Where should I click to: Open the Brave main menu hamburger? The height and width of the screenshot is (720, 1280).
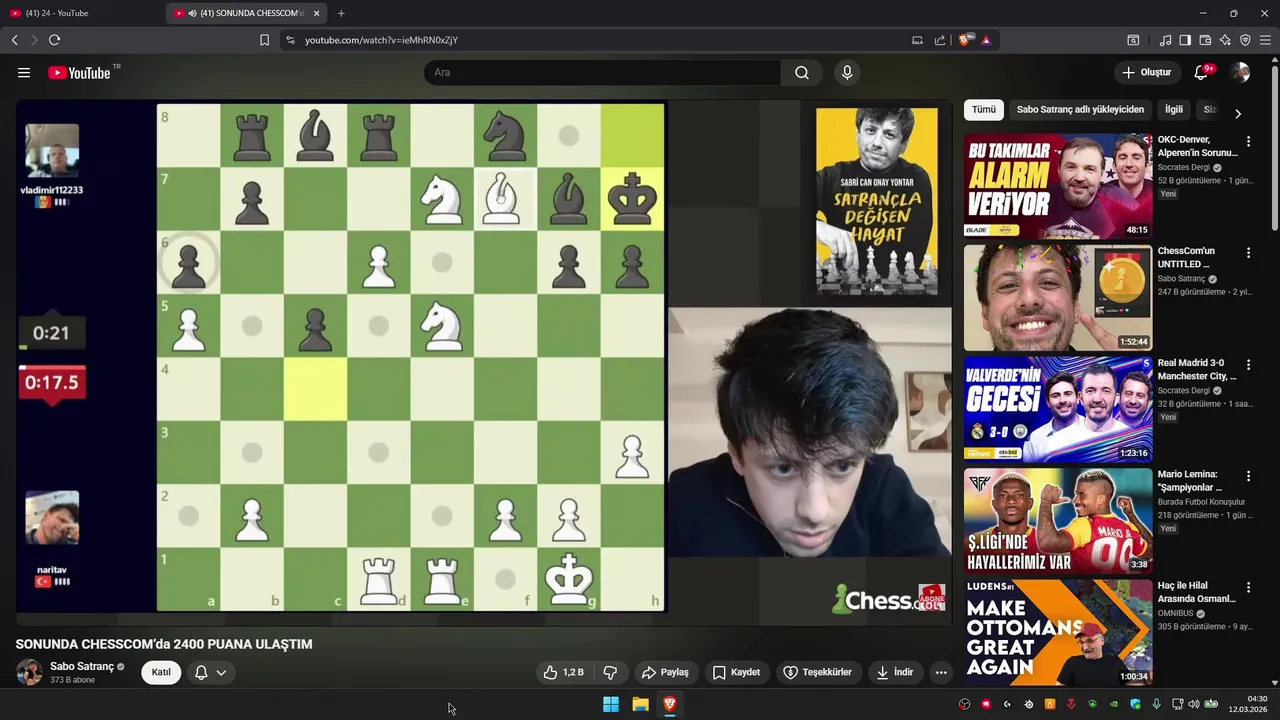point(1266,40)
